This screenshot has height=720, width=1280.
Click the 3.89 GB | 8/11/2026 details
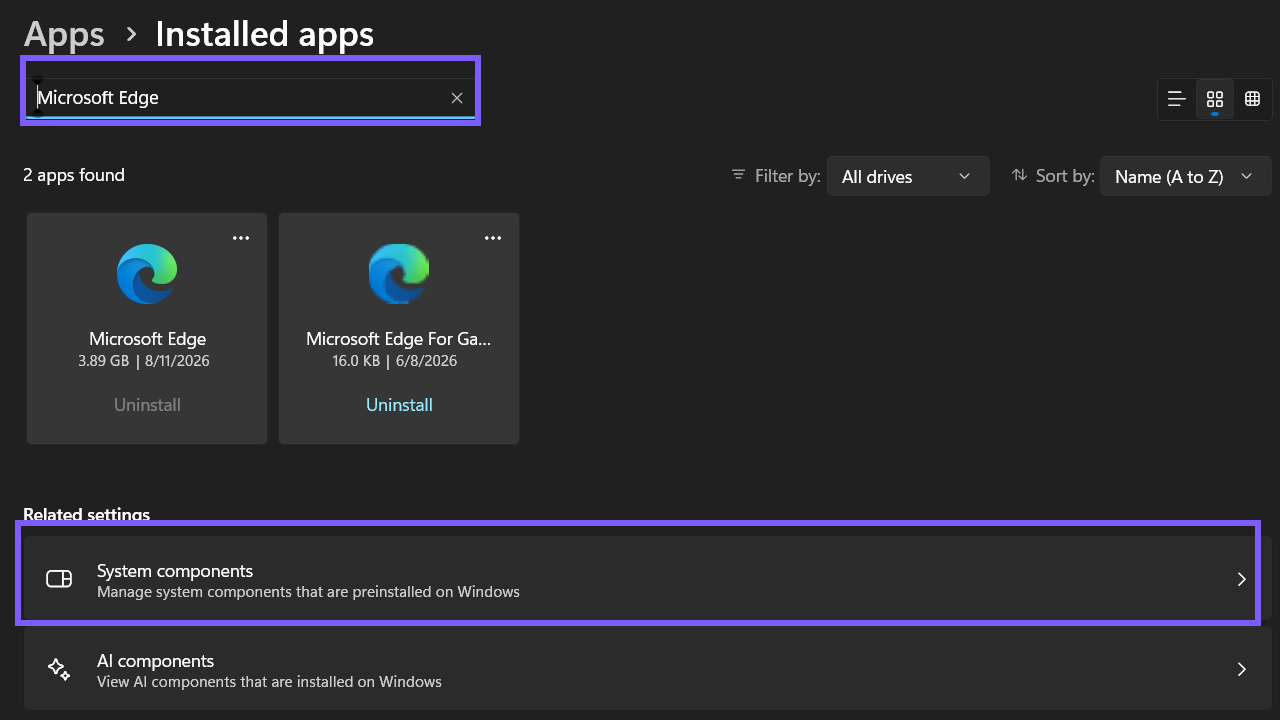pos(144,361)
